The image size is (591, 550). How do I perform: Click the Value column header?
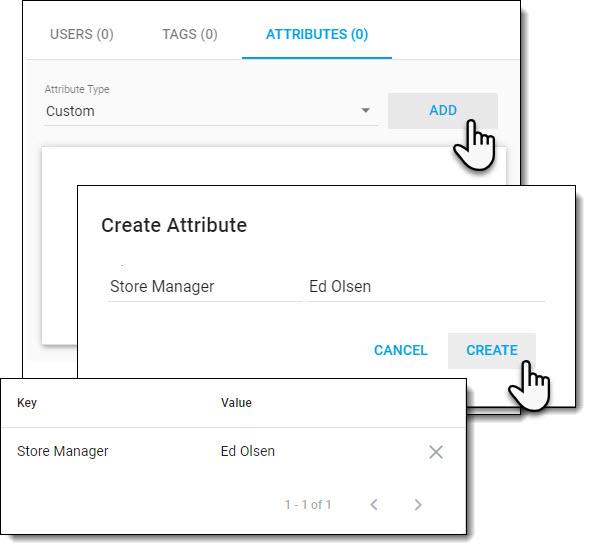point(236,403)
